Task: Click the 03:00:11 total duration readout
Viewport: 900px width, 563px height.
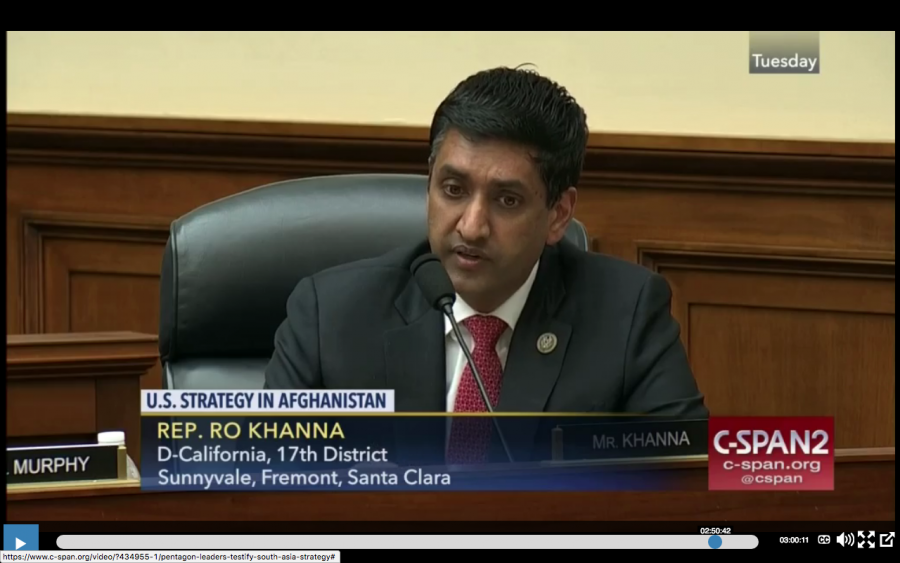Action: (794, 540)
